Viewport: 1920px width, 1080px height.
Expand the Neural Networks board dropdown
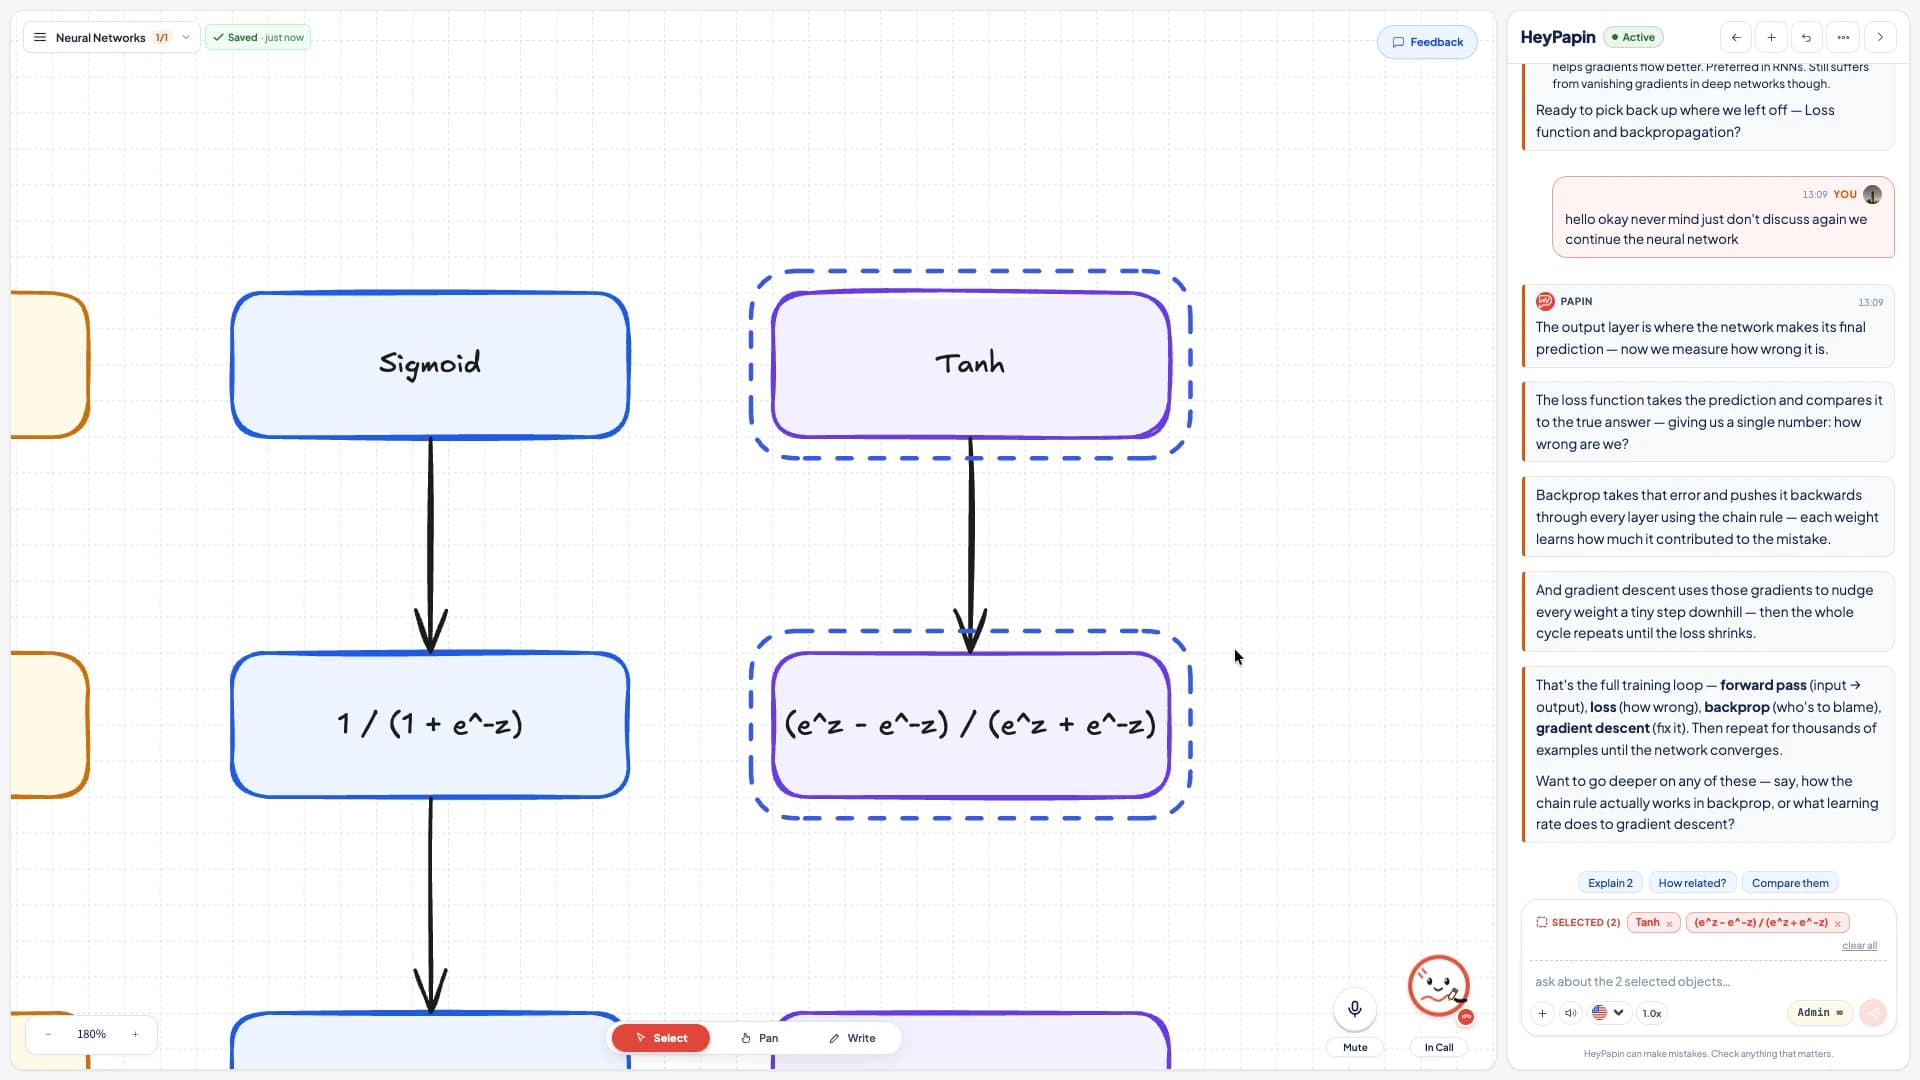click(x=186, y=37)
